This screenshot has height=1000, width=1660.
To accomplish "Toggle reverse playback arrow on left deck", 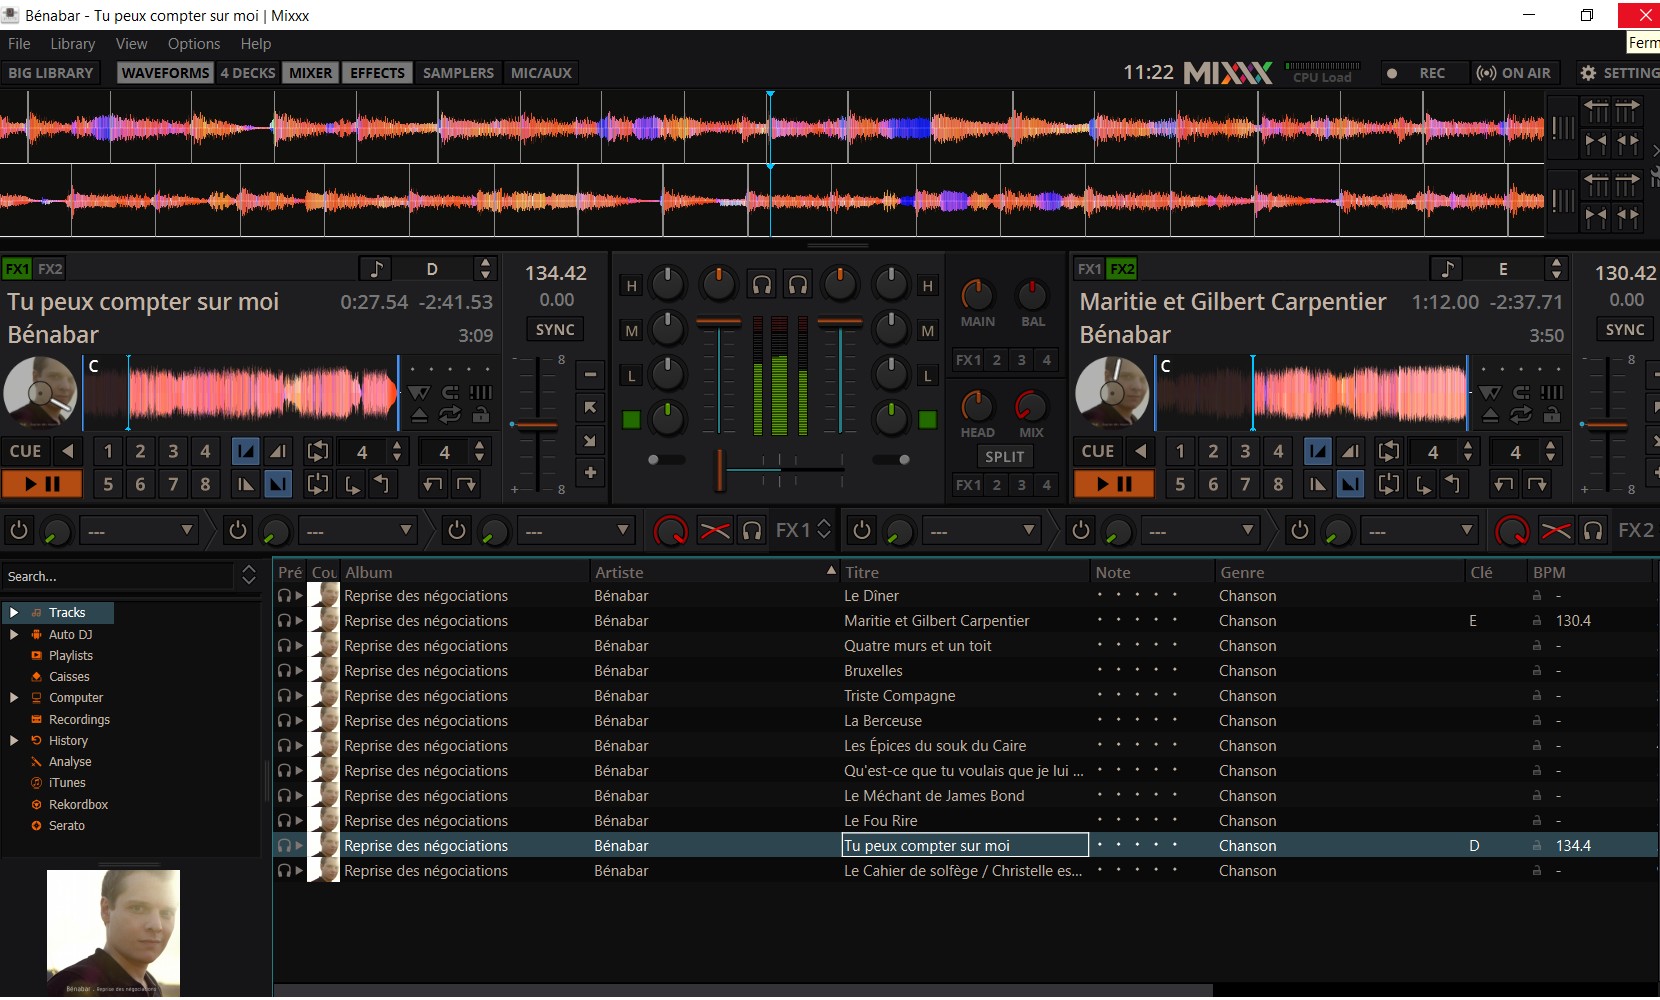I will point(68,451).
